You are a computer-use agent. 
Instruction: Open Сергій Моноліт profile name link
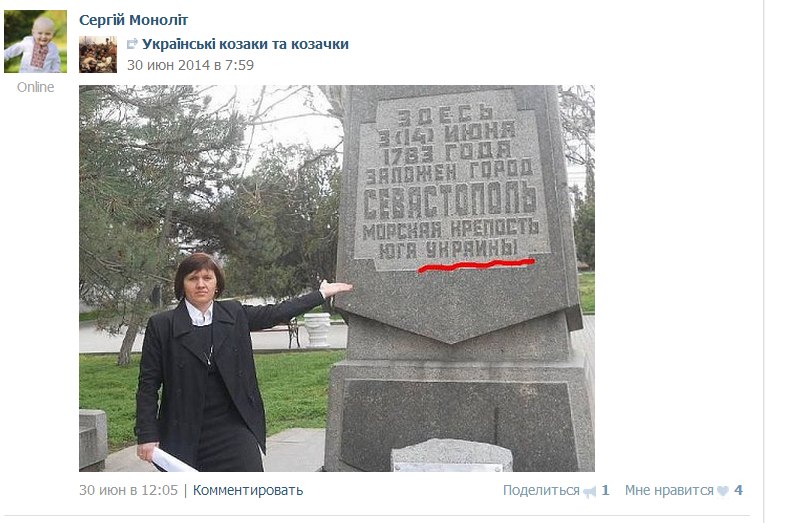[x=133, y=20]
